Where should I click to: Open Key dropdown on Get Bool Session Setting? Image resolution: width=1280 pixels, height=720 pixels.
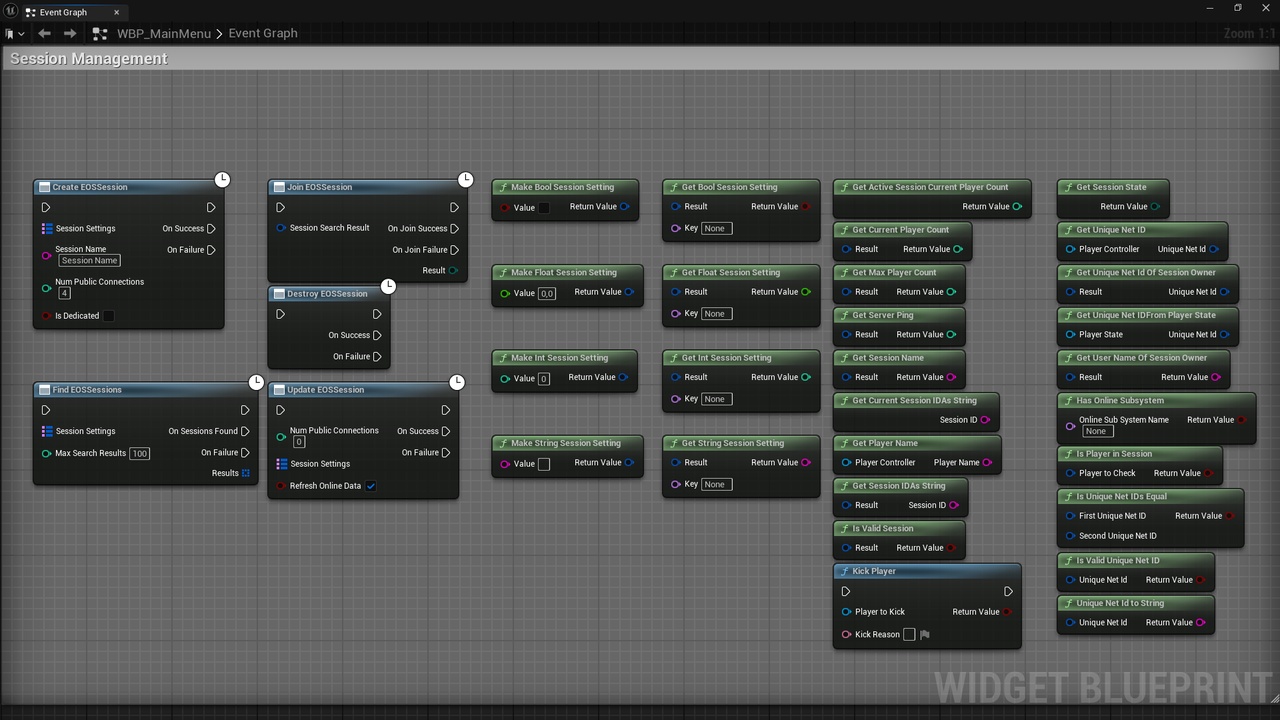(x=716, y=228)
